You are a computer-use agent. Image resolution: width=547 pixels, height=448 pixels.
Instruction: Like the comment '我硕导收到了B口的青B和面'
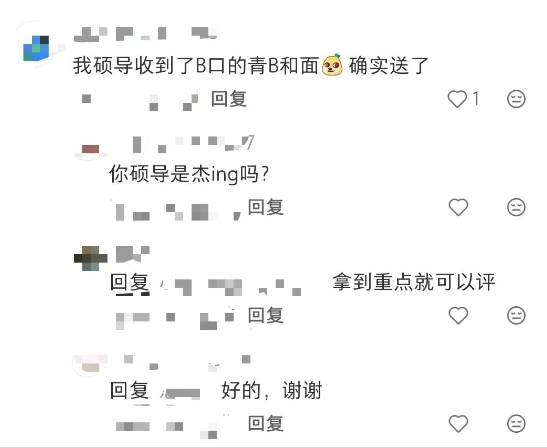pyautogui.click(x=457, y=99)
